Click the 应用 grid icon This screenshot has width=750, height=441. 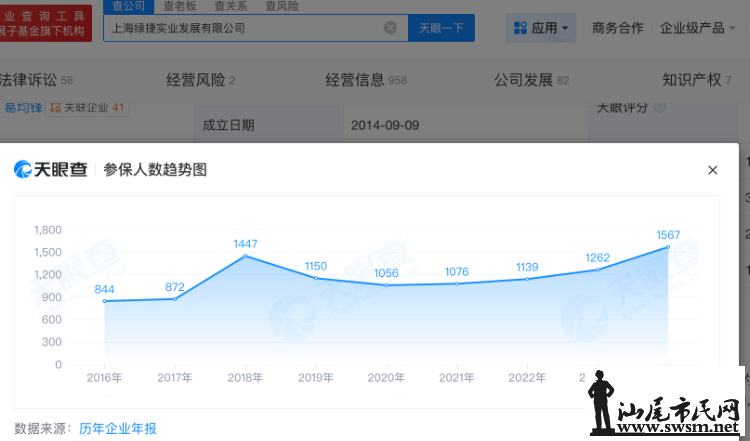520,28
